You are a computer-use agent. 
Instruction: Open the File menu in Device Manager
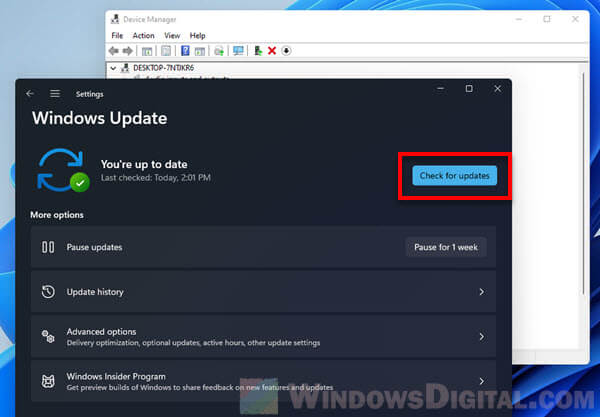coord(117,36)
